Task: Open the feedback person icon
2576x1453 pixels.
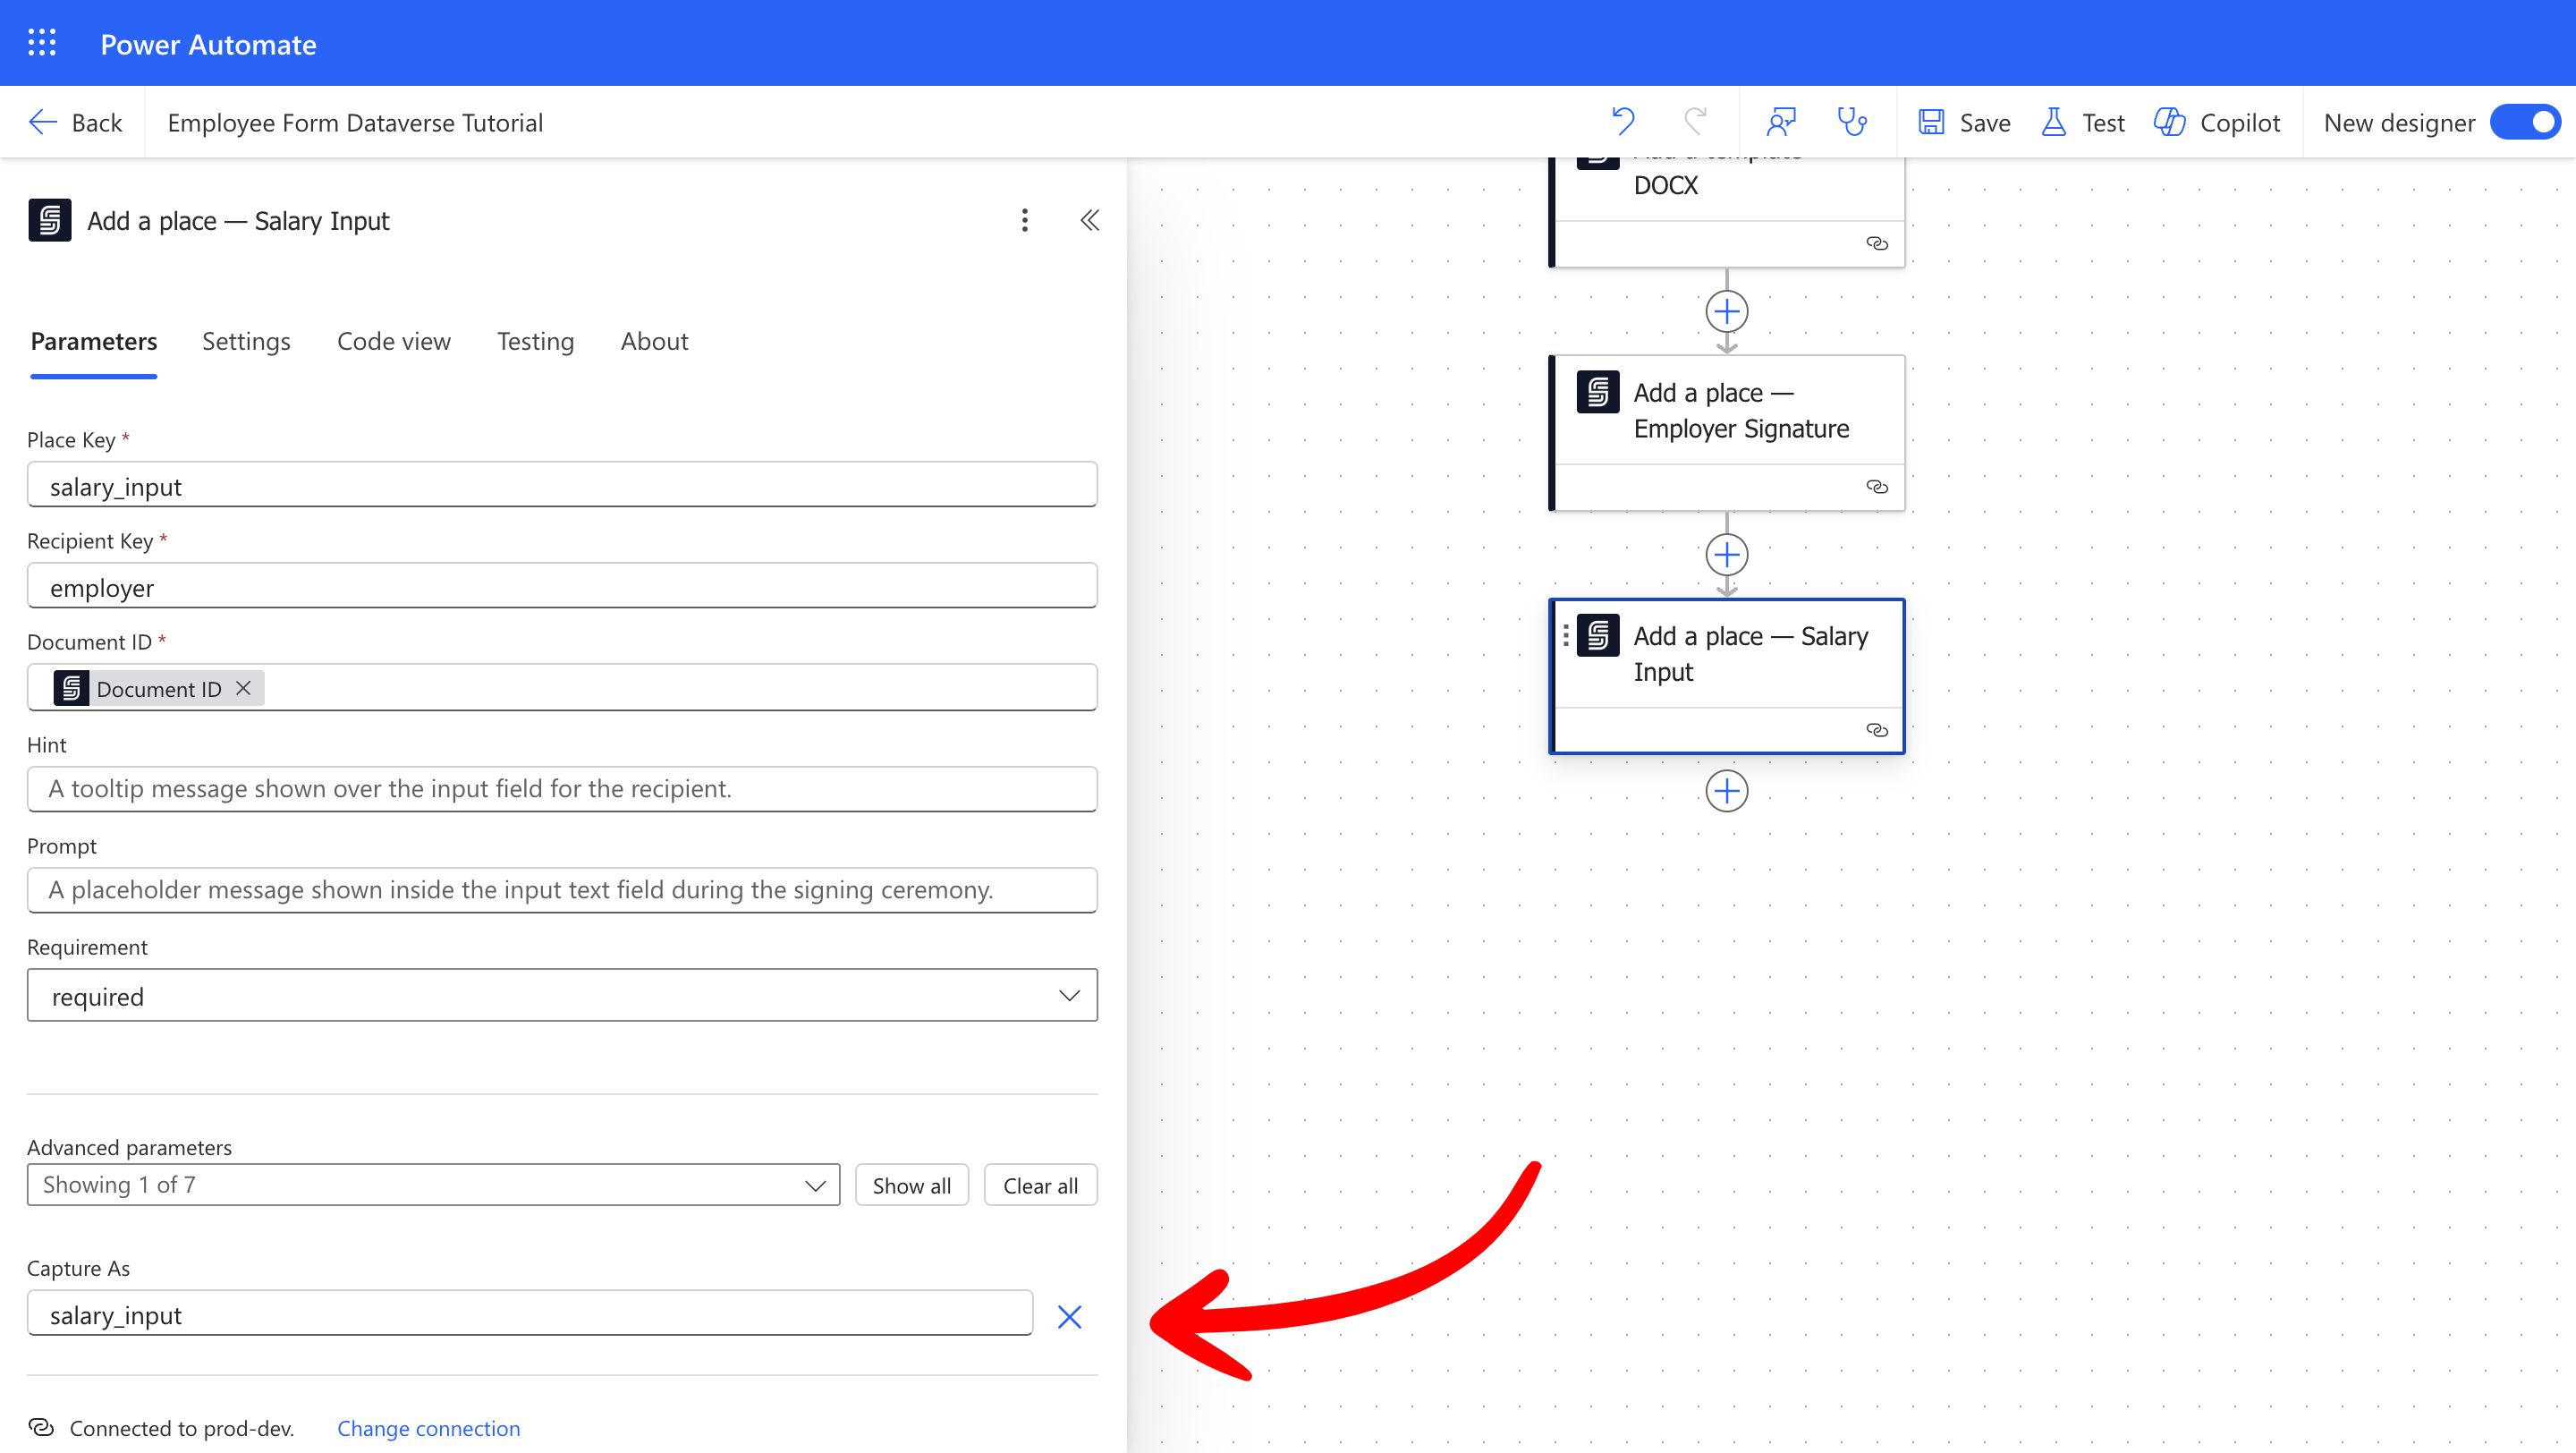Action: [1781, 122]
